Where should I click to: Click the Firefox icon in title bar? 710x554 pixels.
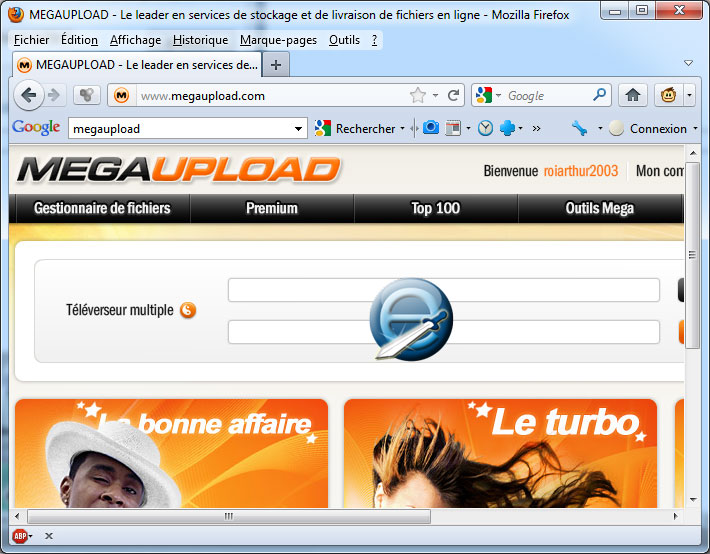(x=16, y=15)
